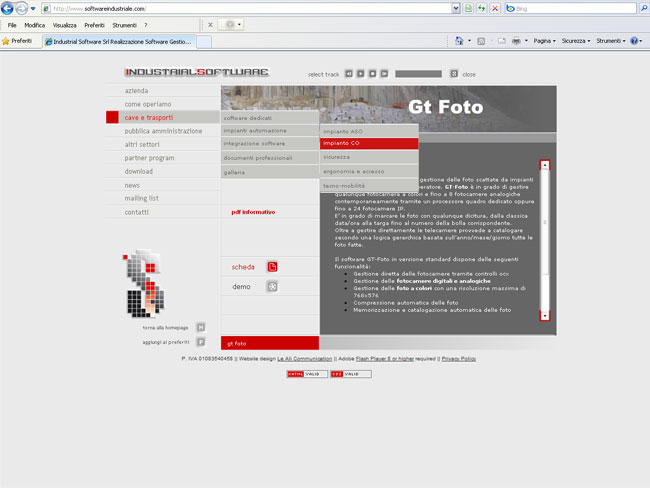Click the compatibility view icon
This screenshot has width=650, height=488.
(x=468, y=8)
